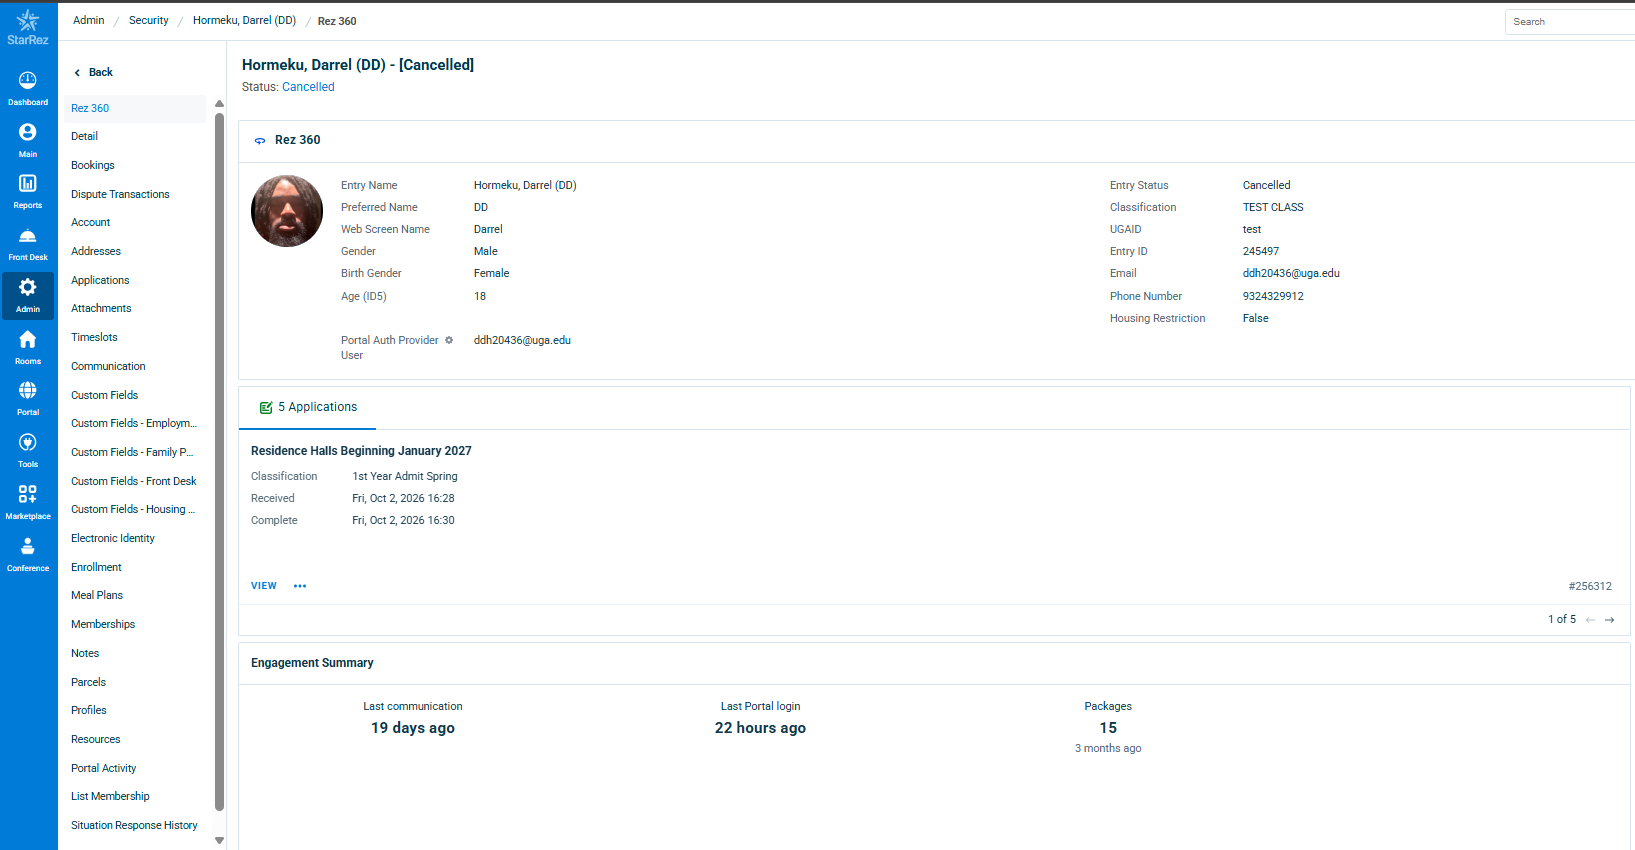1635x850 pixels.
Task: Open Custom Fields - Housing item
Action: [135, 509]
